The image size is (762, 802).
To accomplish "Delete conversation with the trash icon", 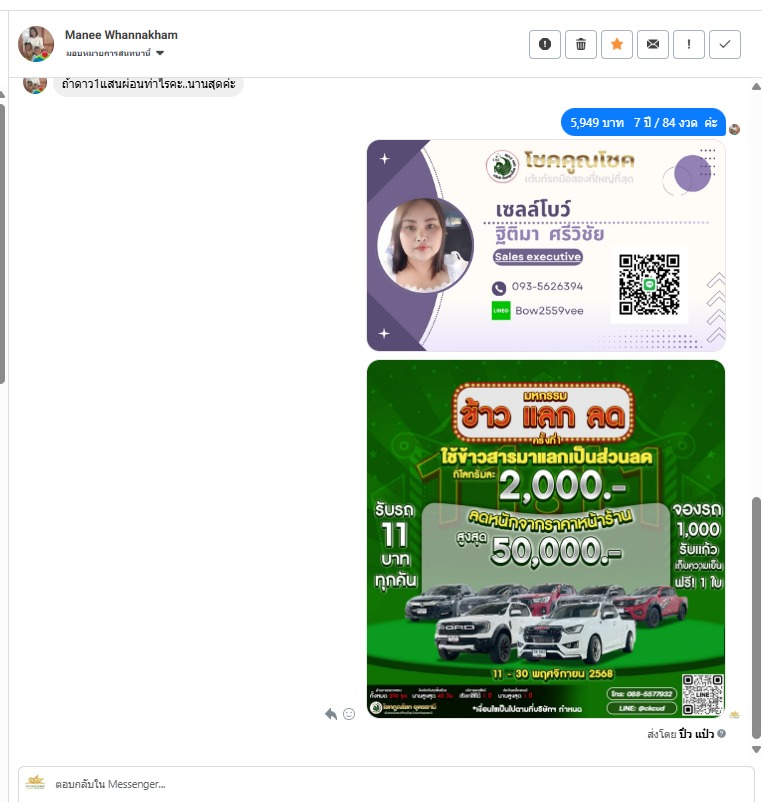I will pos(581,44).
